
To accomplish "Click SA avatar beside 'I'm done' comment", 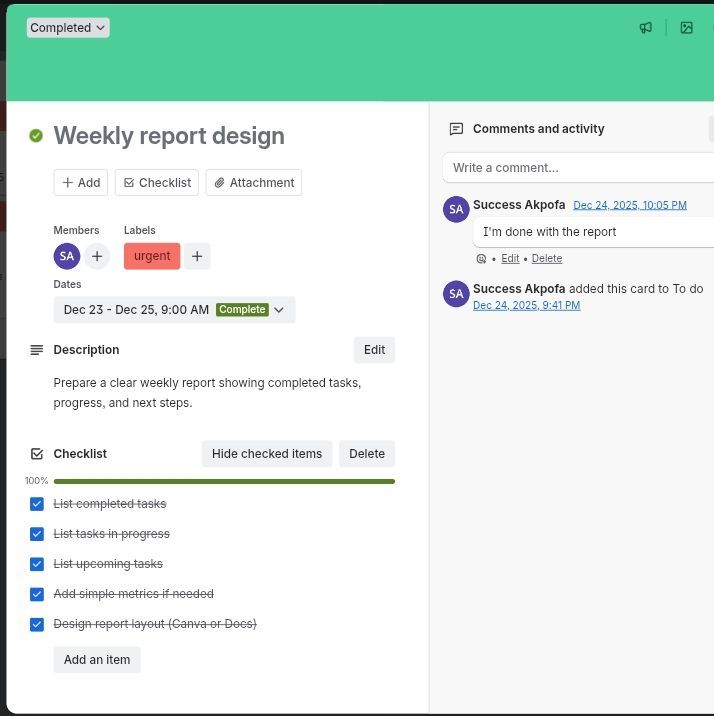I will click(456, 209).
